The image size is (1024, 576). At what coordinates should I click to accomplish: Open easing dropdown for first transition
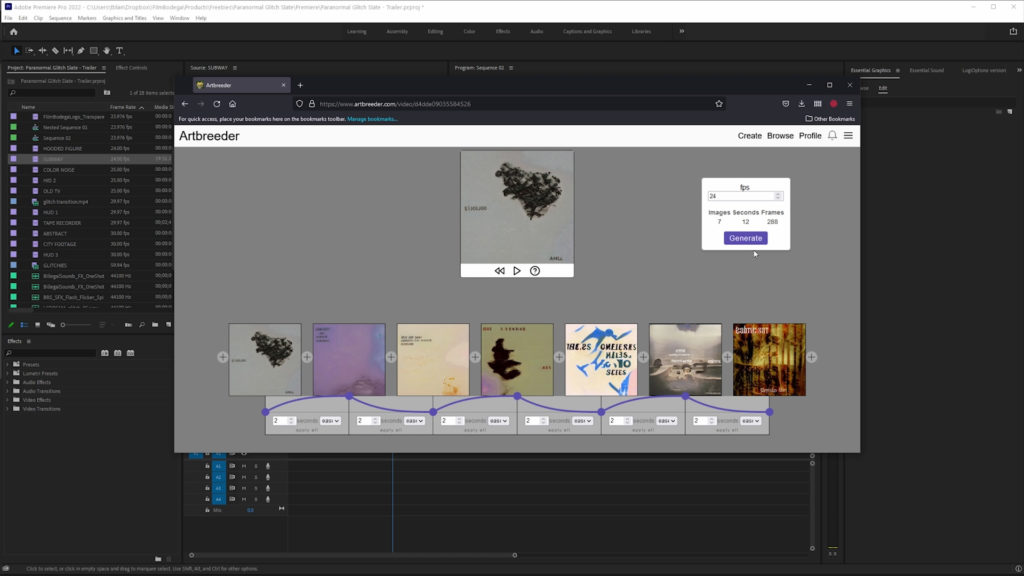[x=330, y=421]
